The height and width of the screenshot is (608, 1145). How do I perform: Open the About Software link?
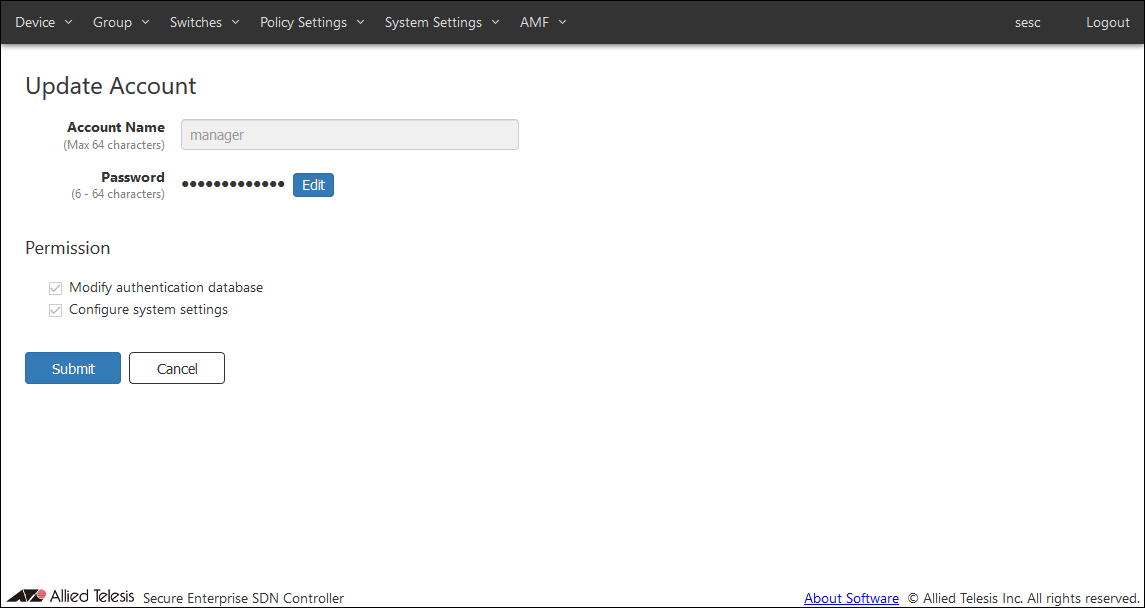point(851,598)
